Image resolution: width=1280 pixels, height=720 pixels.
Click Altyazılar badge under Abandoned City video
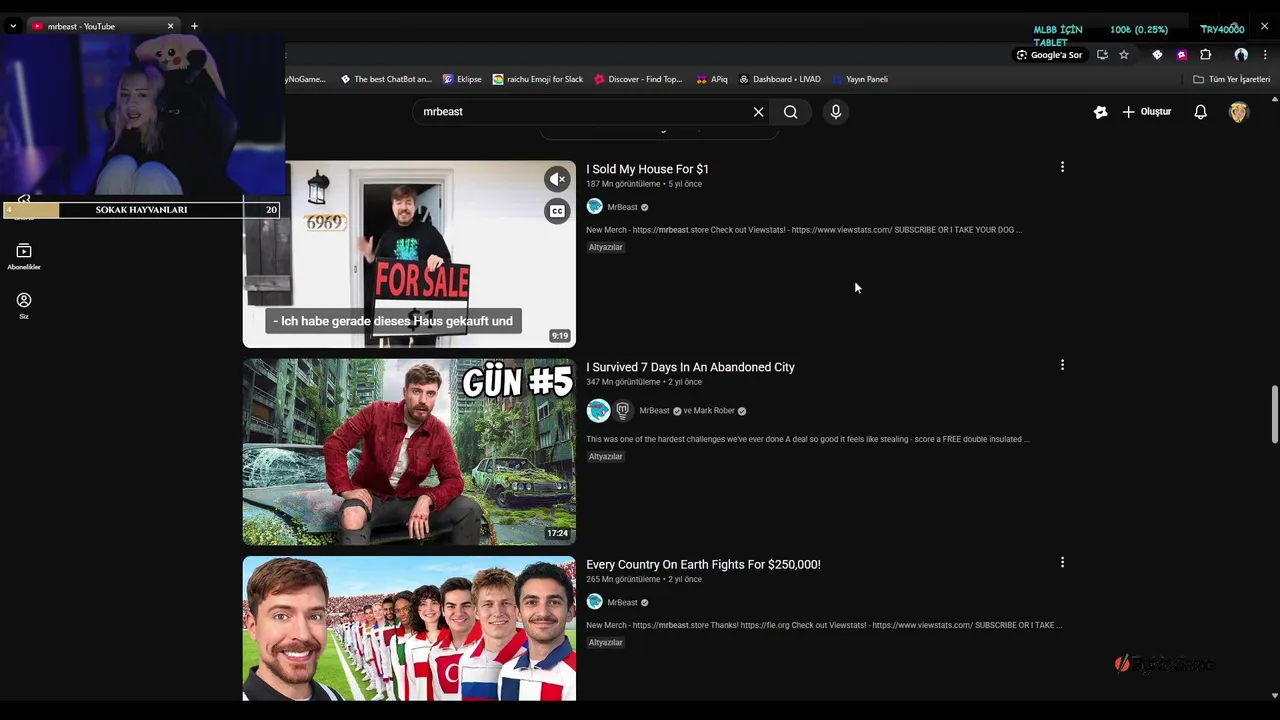pyautogui.click(x=605, y=456)
